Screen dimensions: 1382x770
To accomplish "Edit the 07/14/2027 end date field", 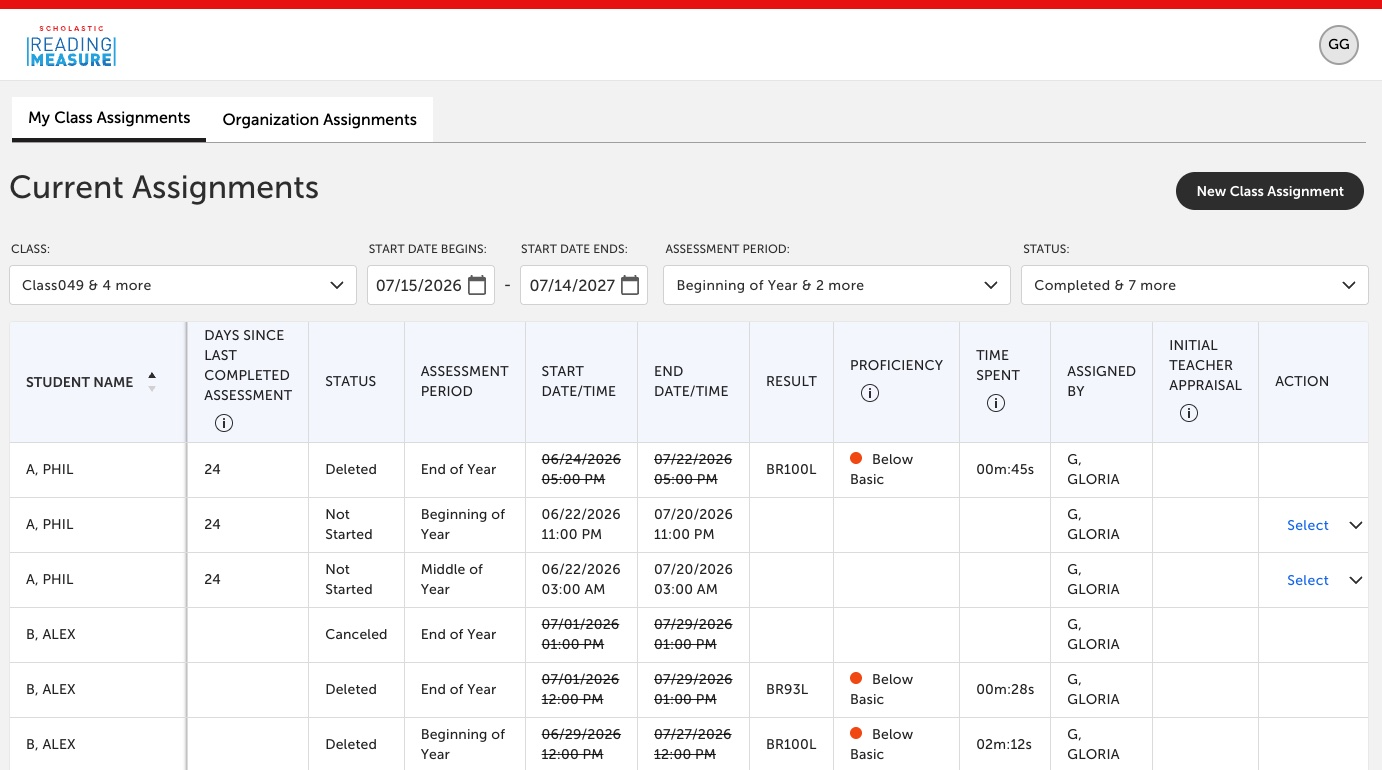I will [572, 285].
